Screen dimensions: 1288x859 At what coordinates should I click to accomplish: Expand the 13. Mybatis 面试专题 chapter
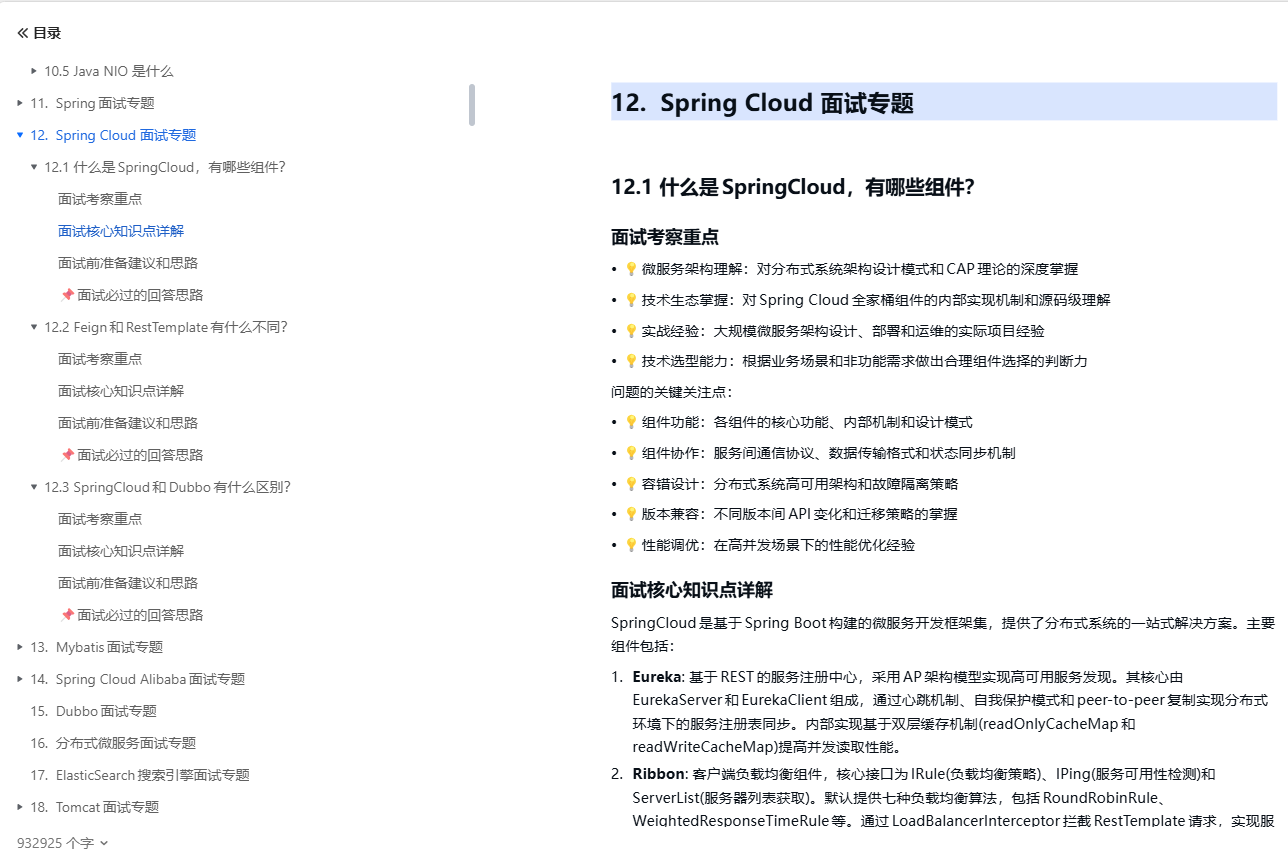point(20,647)
